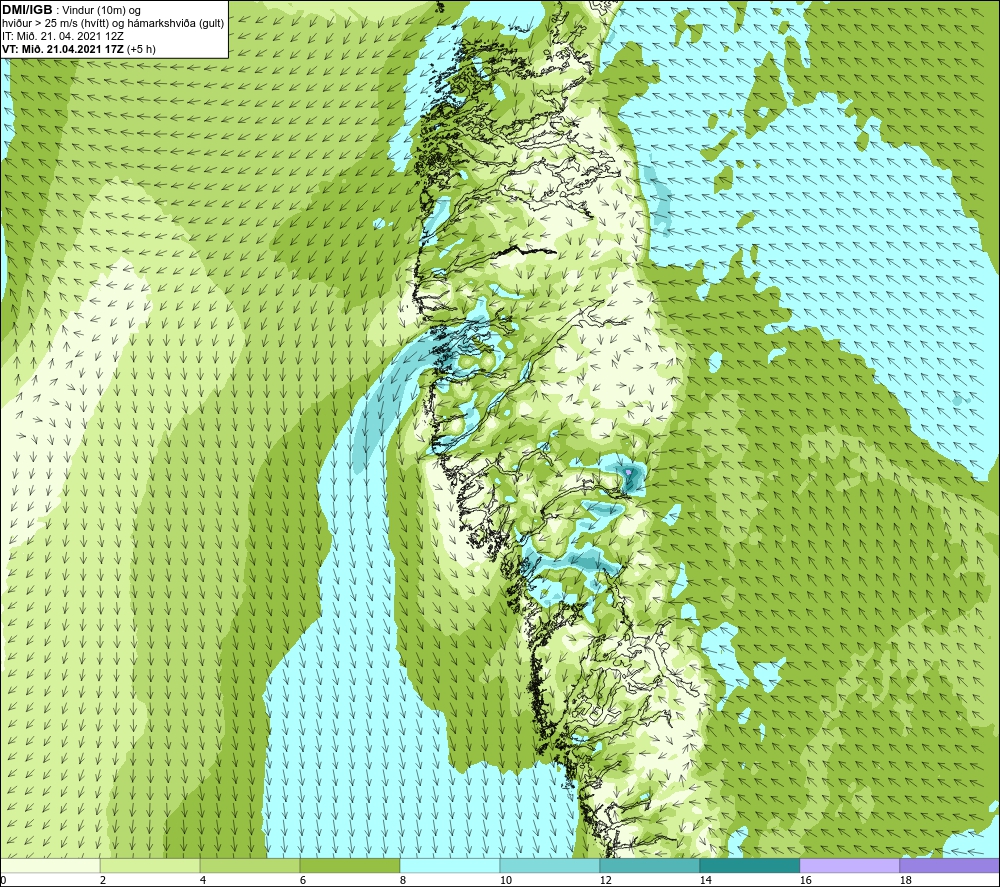
Task: Click the legend label '4'
Action: click(x=203, y=880)
